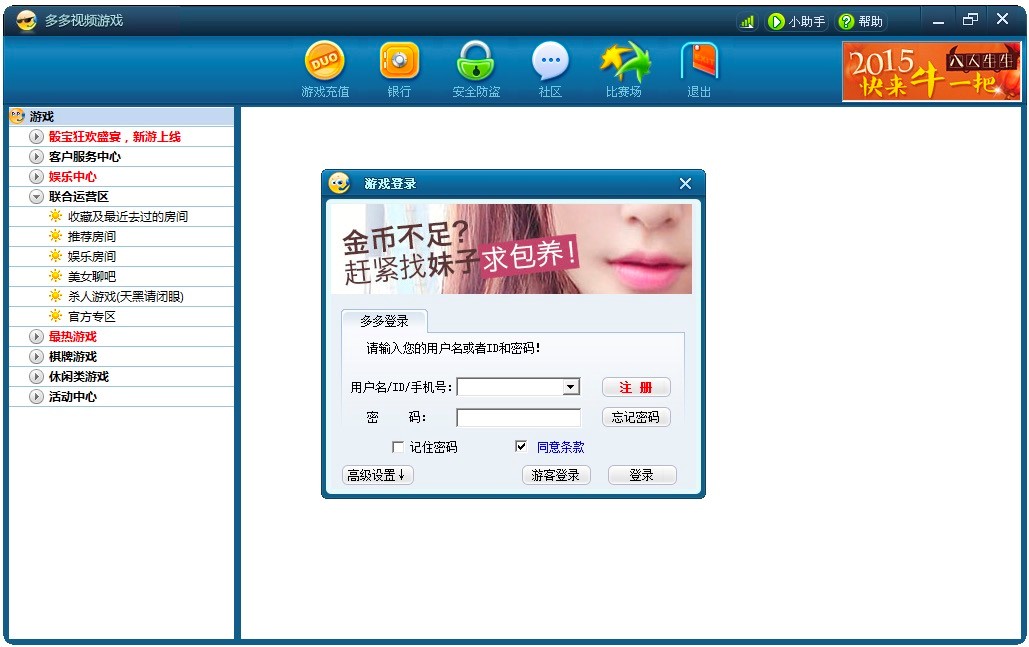Click the 比赛场 competition icon
Viewport: 1029px width, 647px height.
[x=624, y=62]
